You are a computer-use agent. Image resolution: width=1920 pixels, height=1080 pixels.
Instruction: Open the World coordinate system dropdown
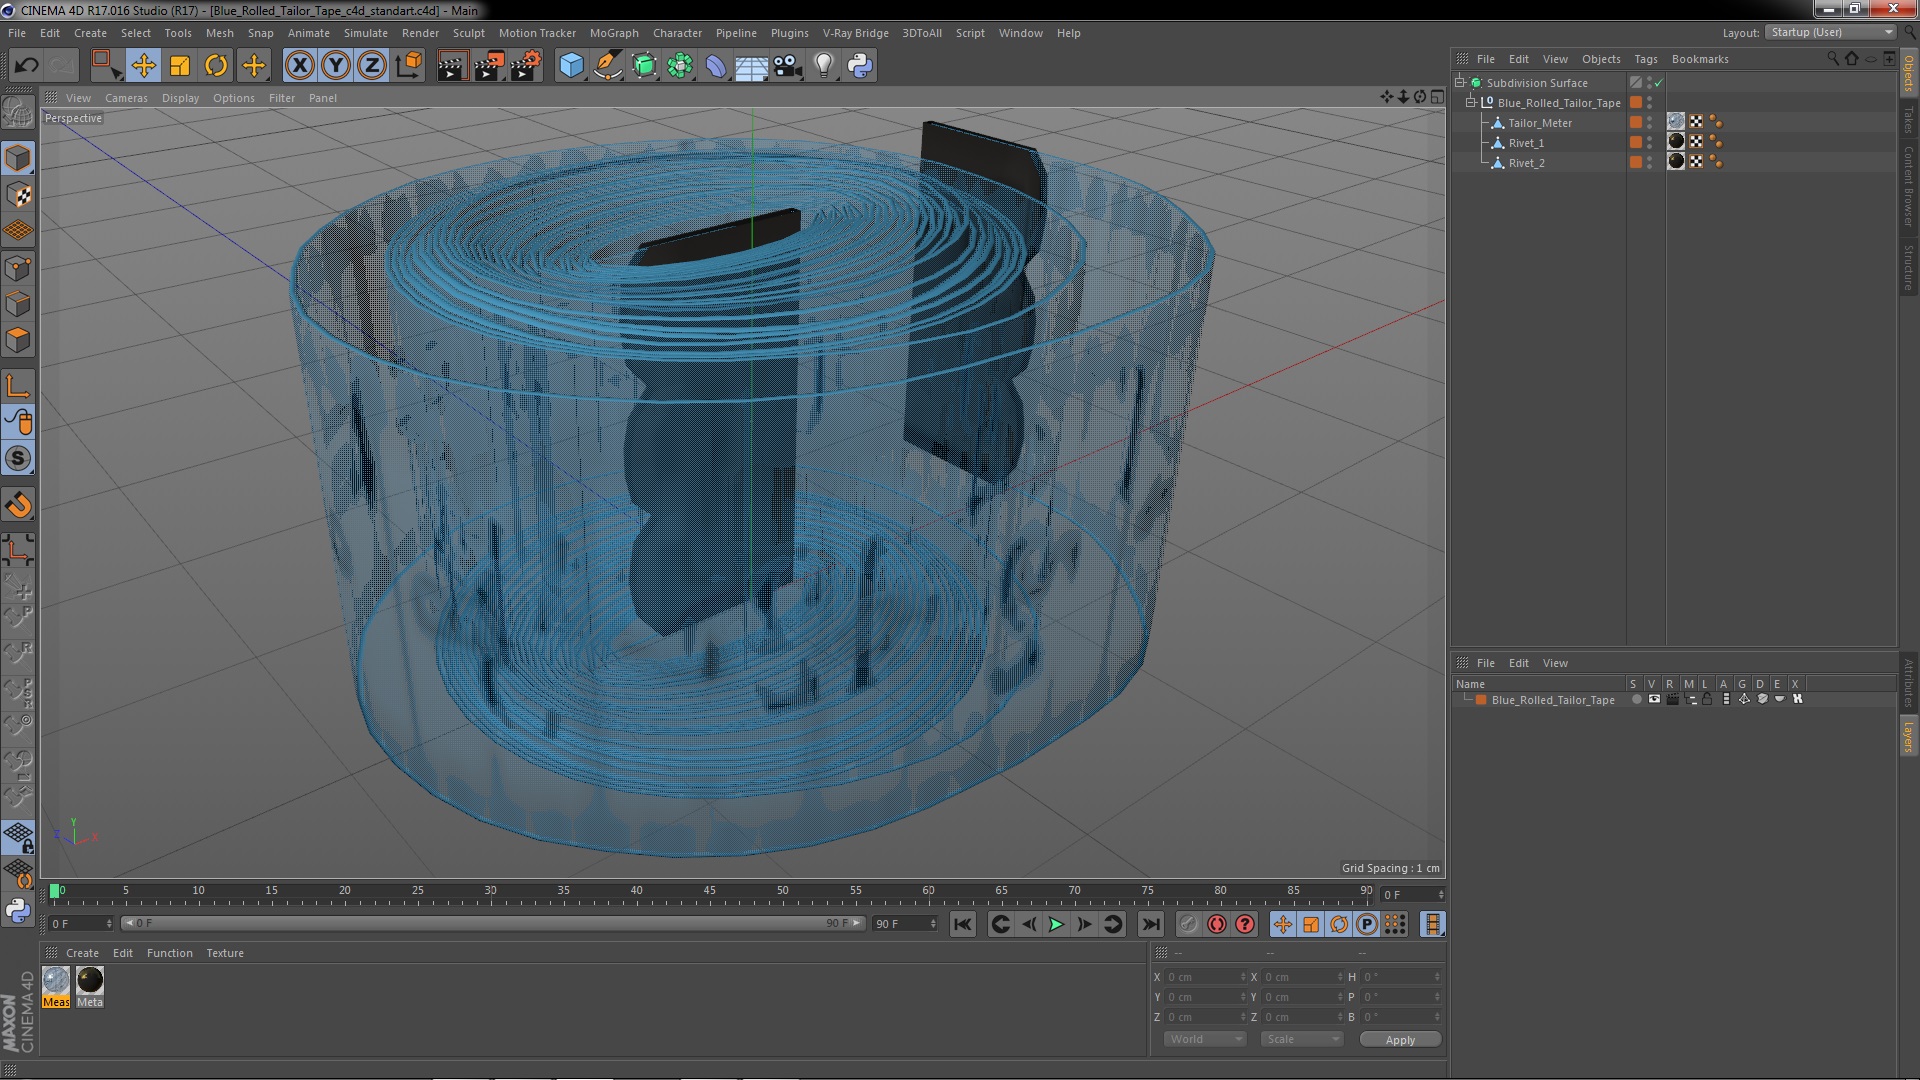tap(1204, 1039)
